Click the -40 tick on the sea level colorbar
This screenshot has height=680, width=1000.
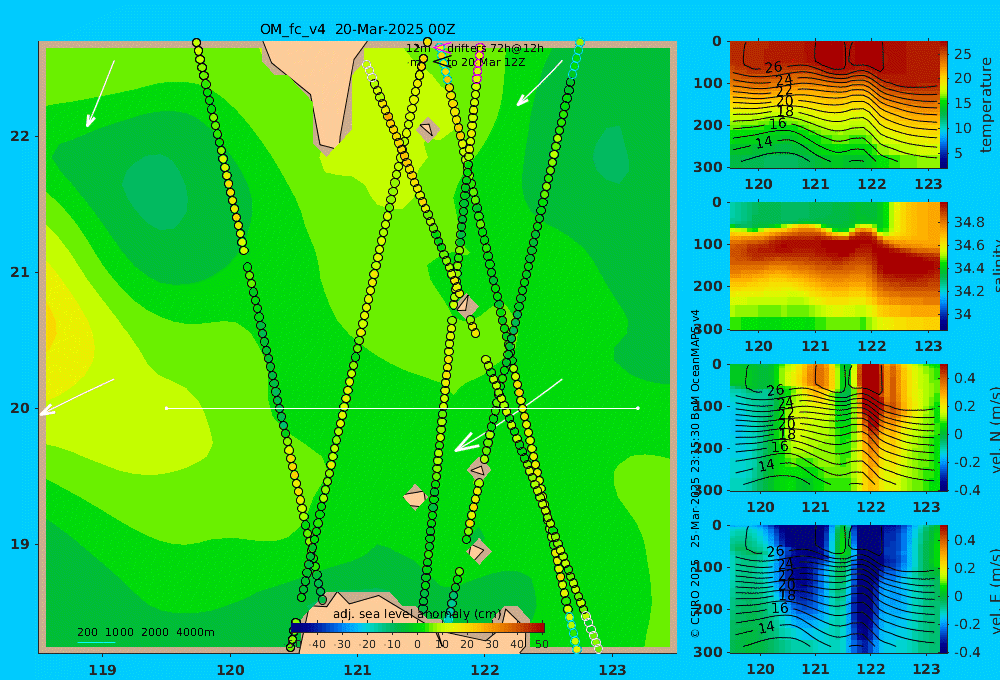pyautogui.click(x=317, y=644)
